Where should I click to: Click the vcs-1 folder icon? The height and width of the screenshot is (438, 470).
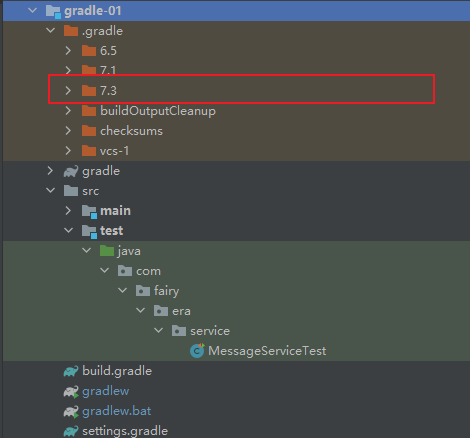click(89, 151)
